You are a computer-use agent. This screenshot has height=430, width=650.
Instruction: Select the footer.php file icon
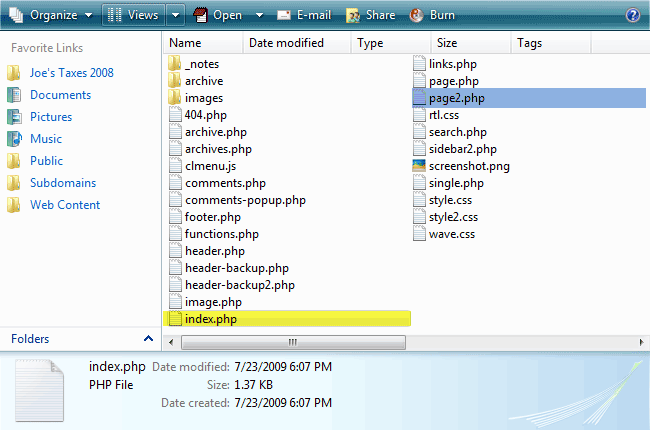click(x=175, y=216)
